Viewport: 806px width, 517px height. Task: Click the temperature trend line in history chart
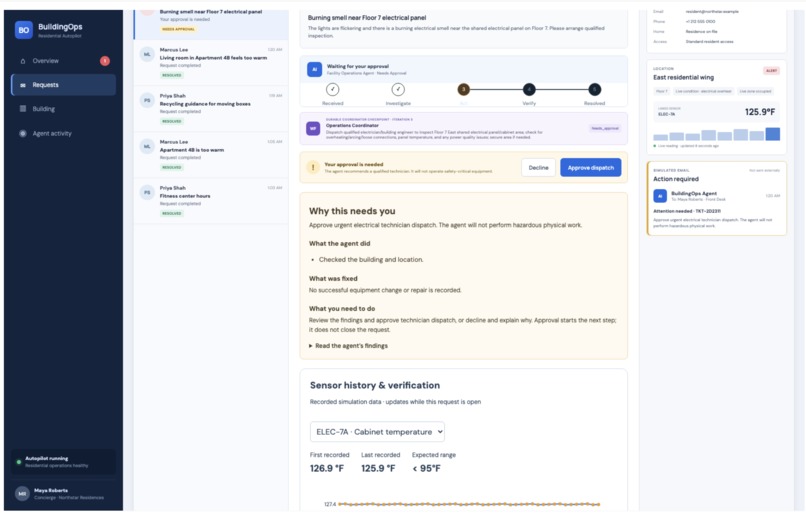tap(469, 504)
